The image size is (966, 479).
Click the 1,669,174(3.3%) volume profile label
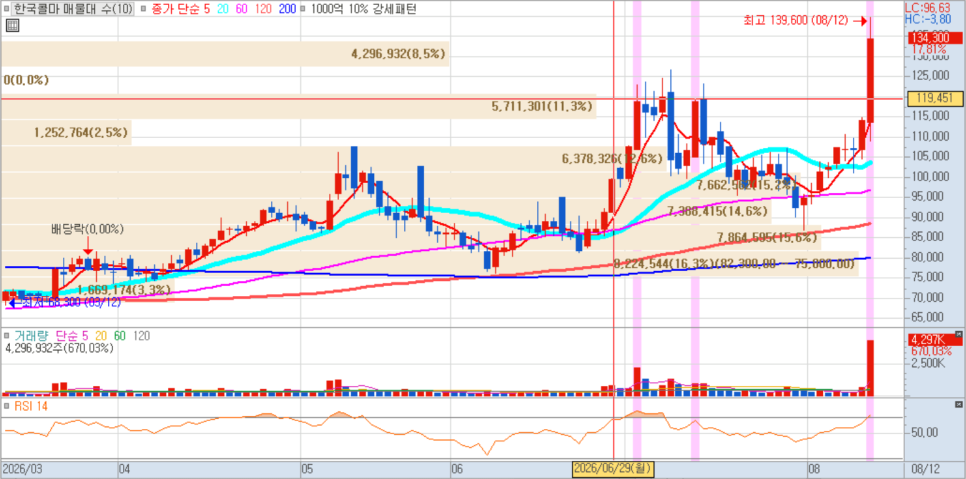pos(124,289)
